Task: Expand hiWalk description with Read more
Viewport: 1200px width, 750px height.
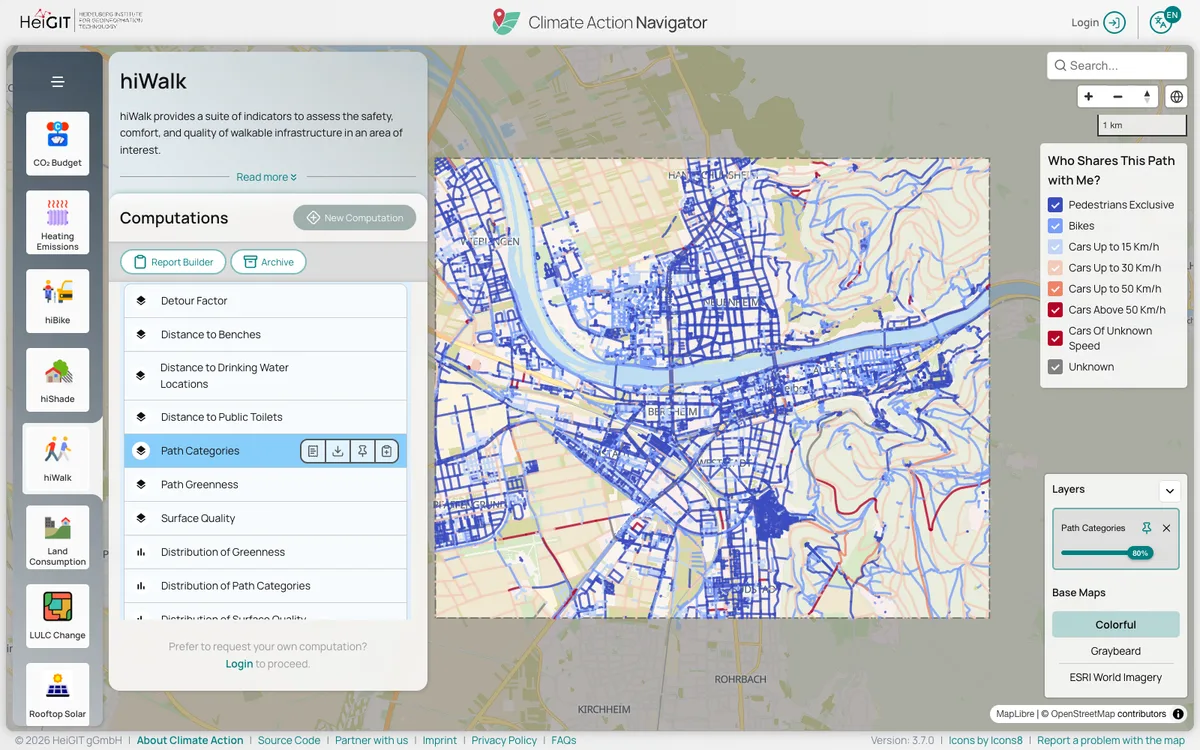Action: [266, 177]
